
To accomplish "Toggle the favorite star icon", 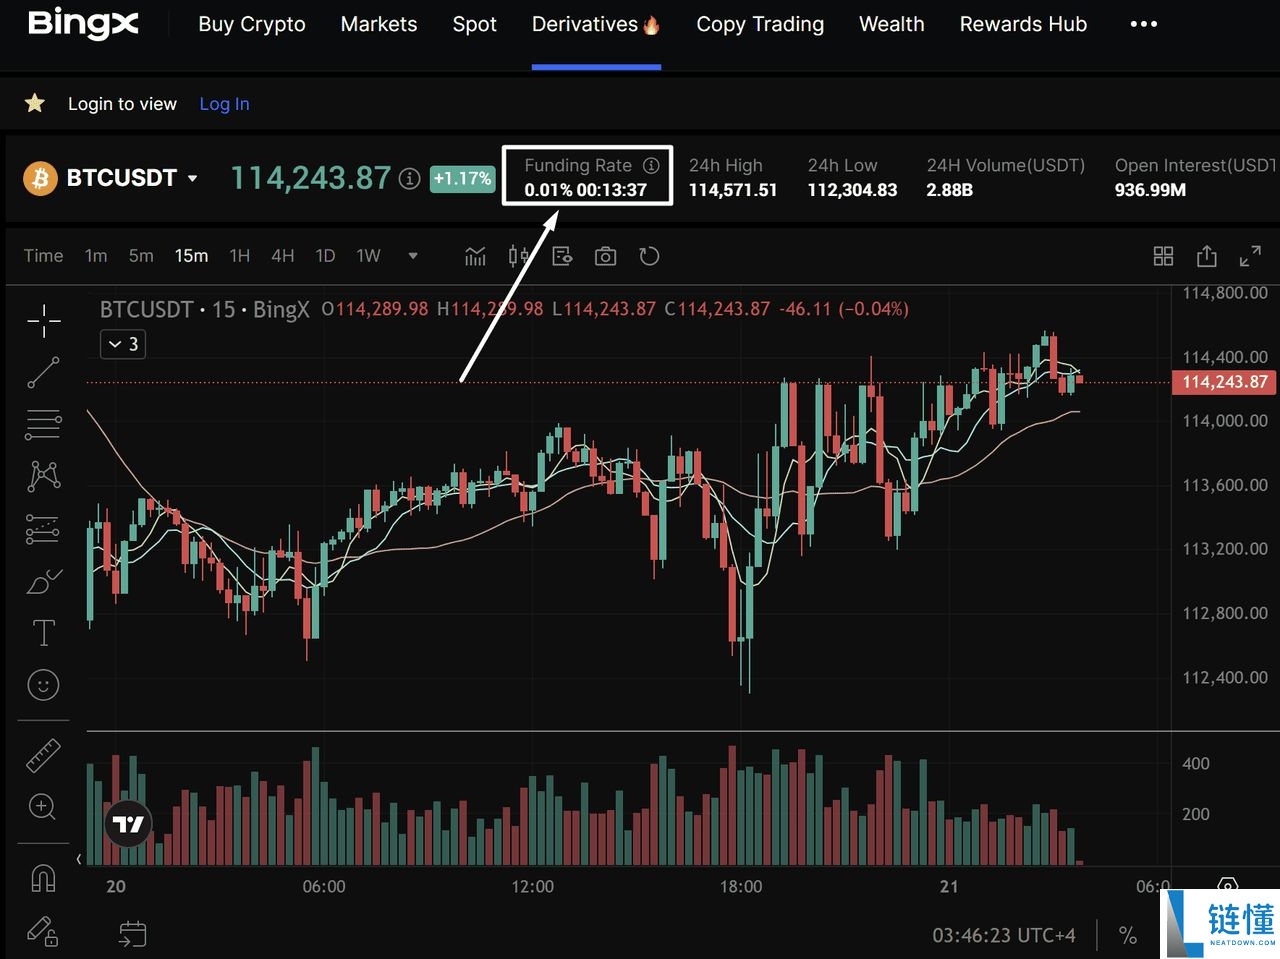I will (35, 103).
